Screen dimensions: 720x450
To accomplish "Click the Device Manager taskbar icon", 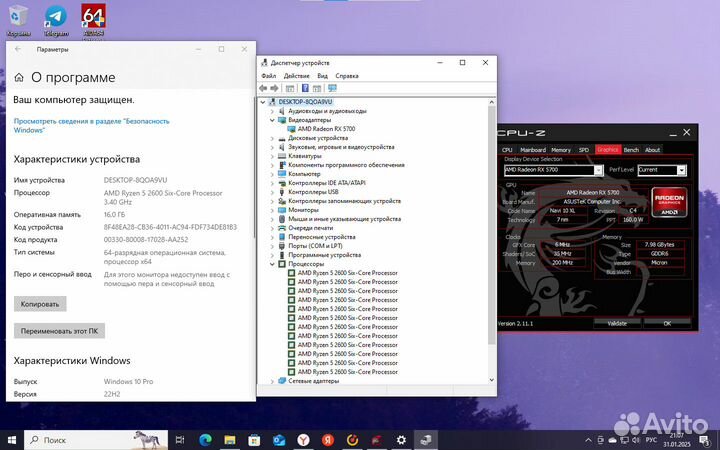I will [426, 440].
